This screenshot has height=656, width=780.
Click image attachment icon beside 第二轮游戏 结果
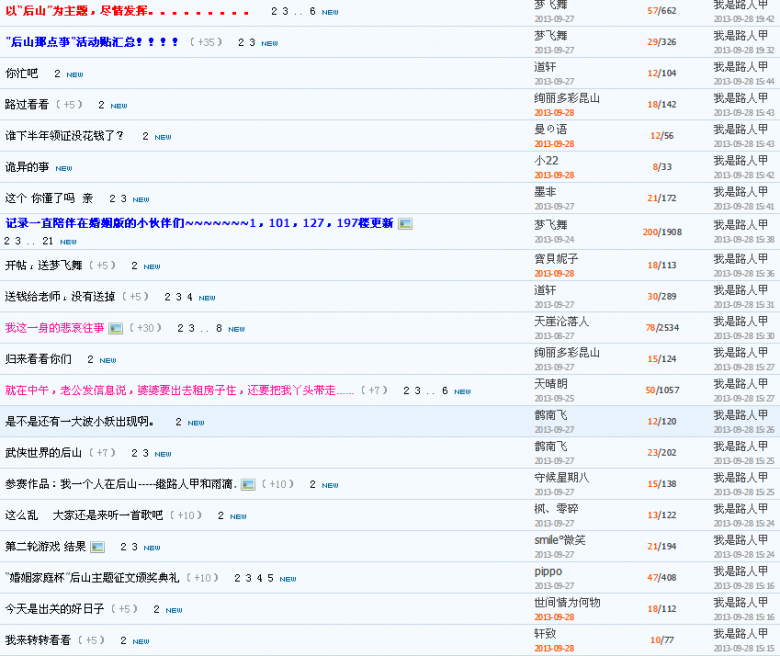[97, 547]
